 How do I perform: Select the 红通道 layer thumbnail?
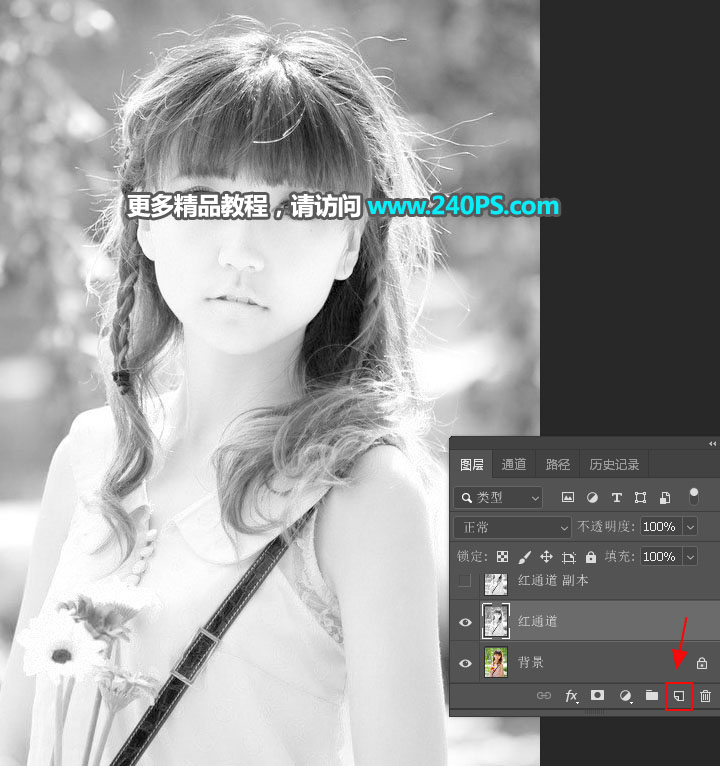tap(496, 621)
